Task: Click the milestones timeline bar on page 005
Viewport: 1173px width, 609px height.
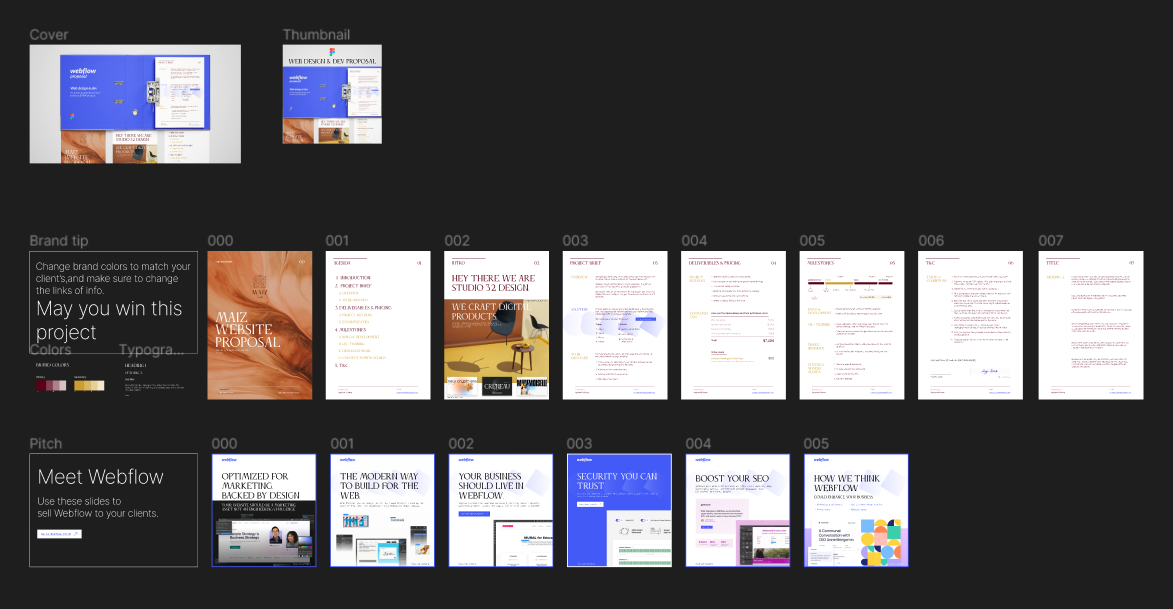Action: pos(851,284)
